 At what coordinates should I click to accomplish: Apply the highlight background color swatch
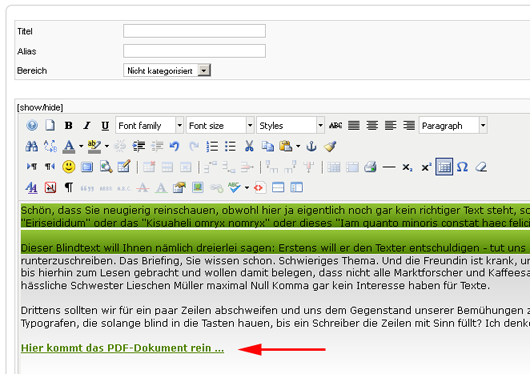94,147
